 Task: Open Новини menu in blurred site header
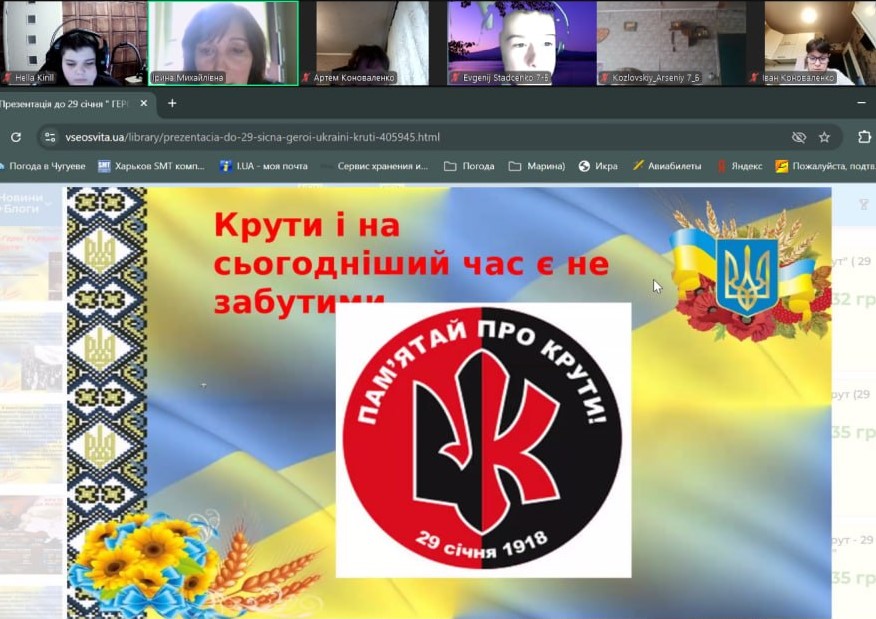coord(22,197)
